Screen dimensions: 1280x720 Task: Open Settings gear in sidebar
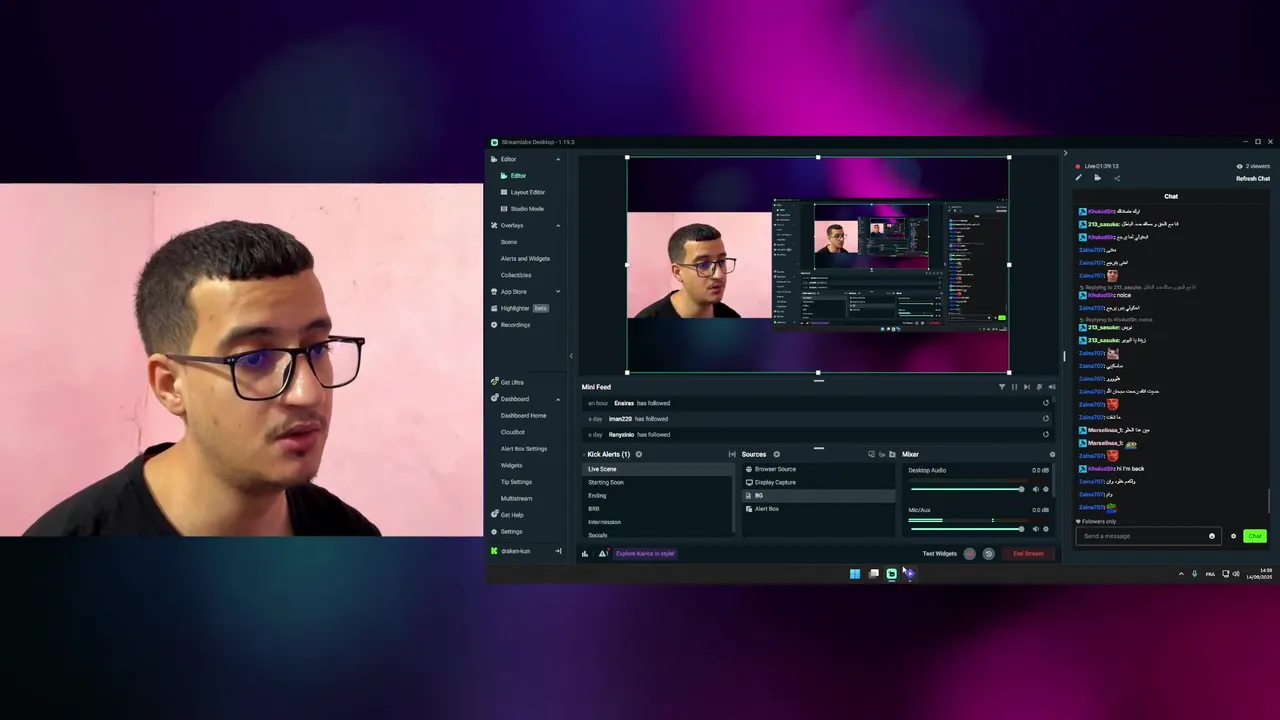tap(494, 532)
